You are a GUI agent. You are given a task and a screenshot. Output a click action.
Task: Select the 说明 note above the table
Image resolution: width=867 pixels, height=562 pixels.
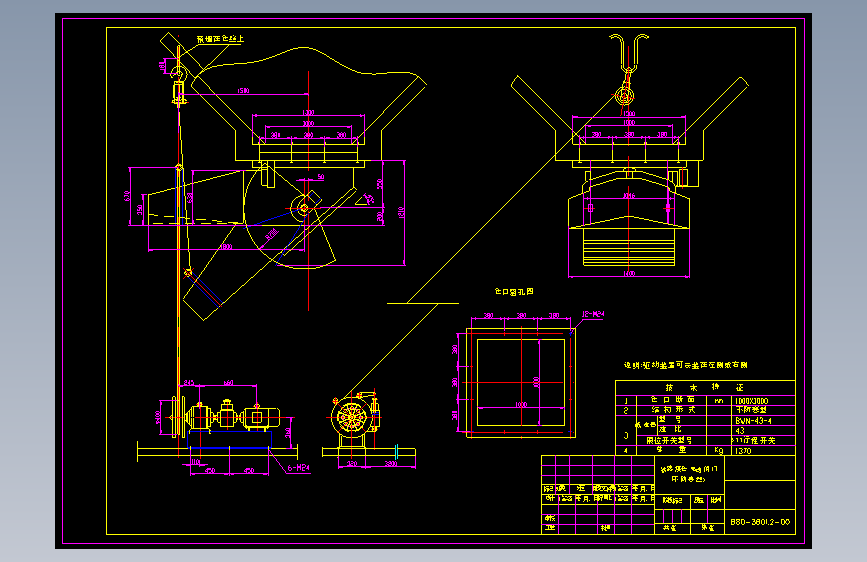click(686, 365)
